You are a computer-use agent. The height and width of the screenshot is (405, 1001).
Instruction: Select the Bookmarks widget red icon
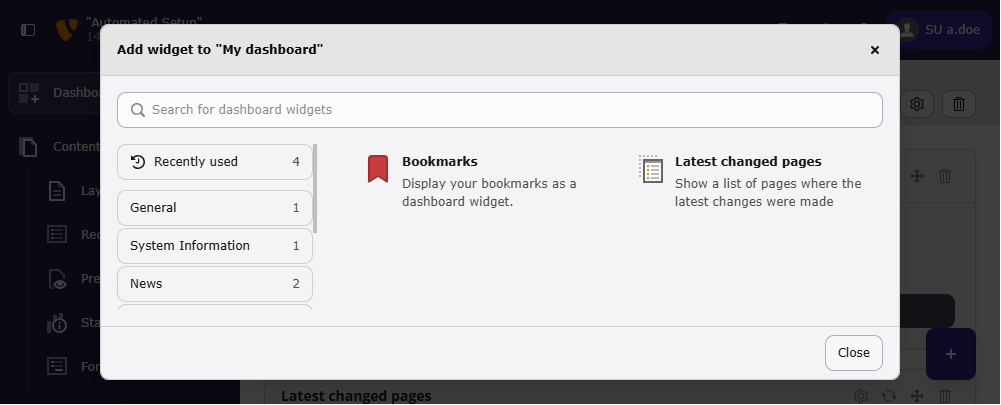378,169
